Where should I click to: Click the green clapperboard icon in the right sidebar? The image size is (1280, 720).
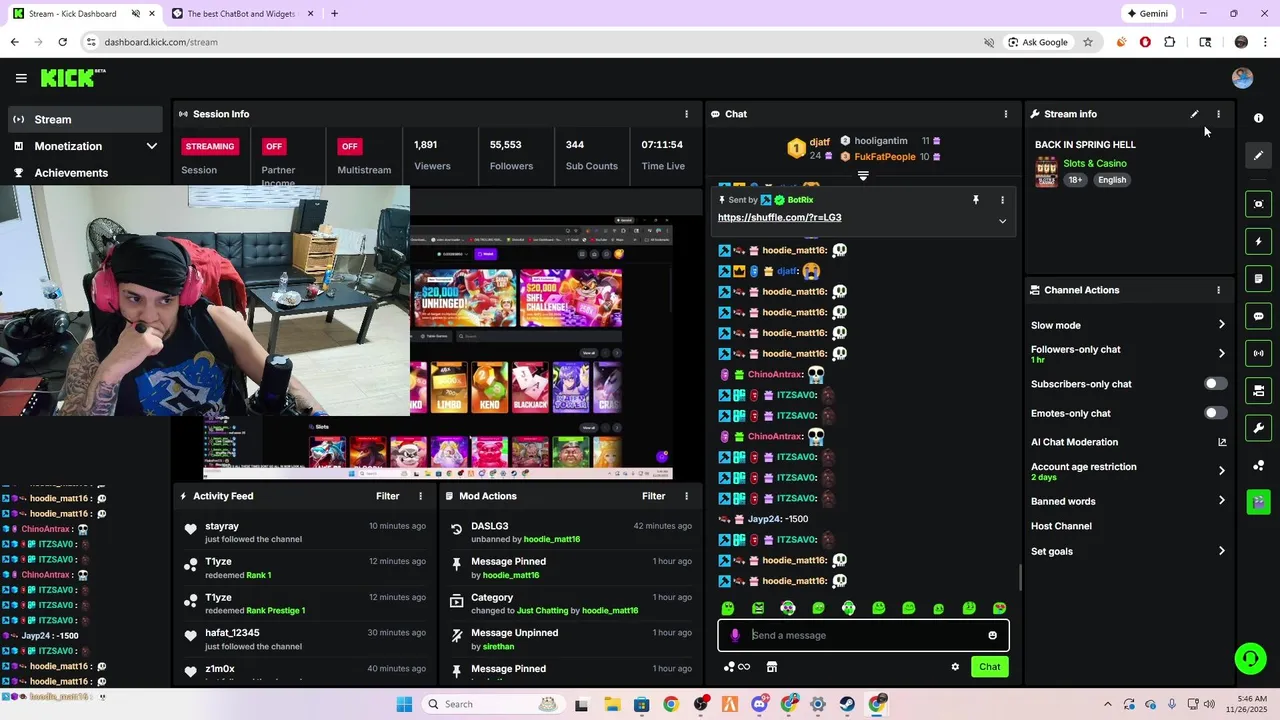(1258, 501)
